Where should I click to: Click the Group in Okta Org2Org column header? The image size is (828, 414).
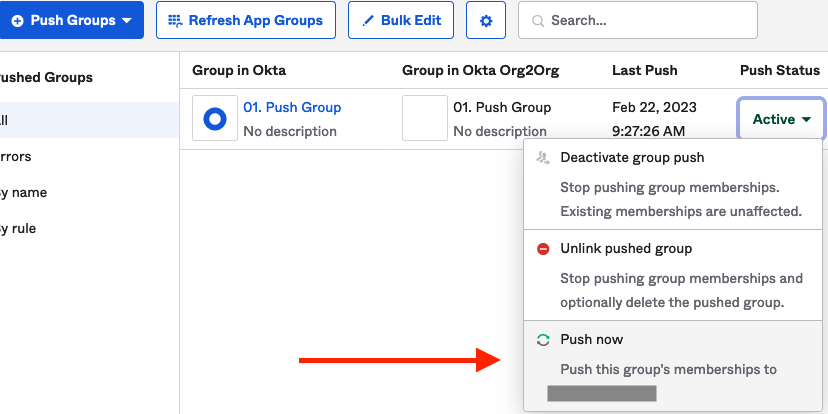481,70
